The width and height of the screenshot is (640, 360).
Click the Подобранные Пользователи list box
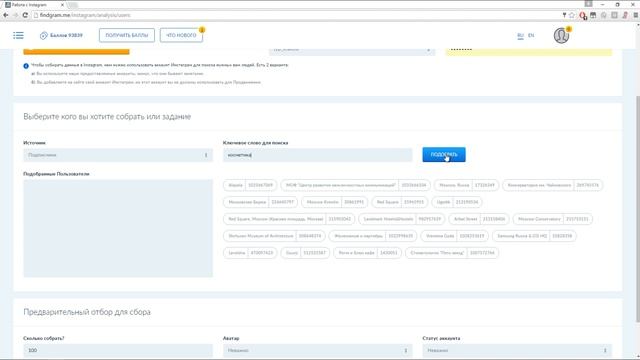click(118, 228)
